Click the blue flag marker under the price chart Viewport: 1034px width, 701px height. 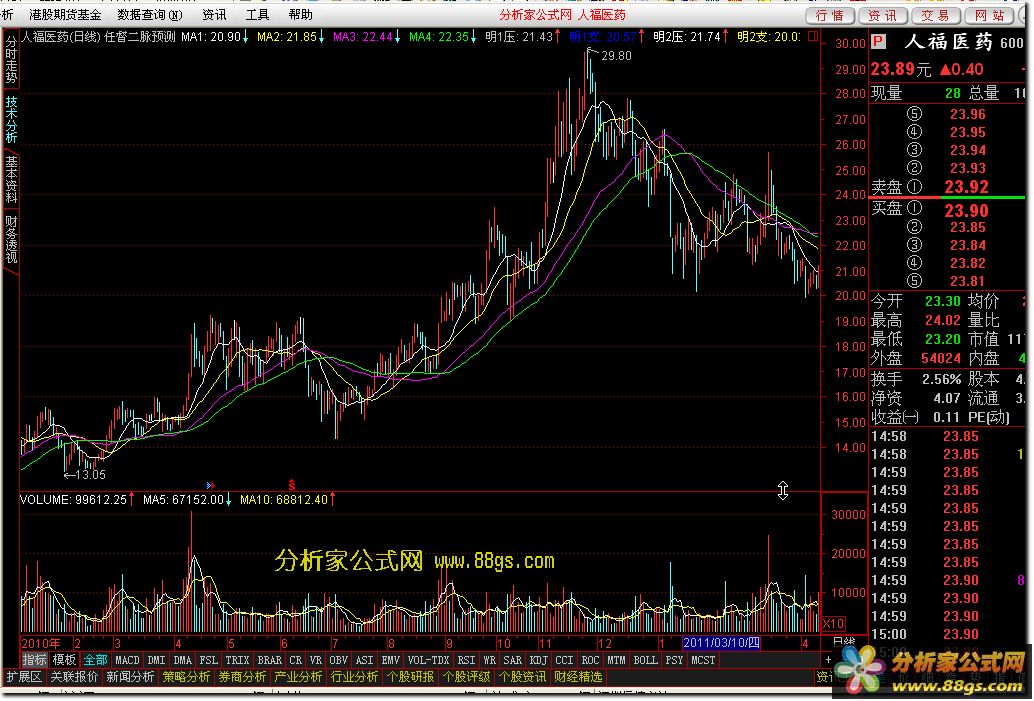[210, 485]
